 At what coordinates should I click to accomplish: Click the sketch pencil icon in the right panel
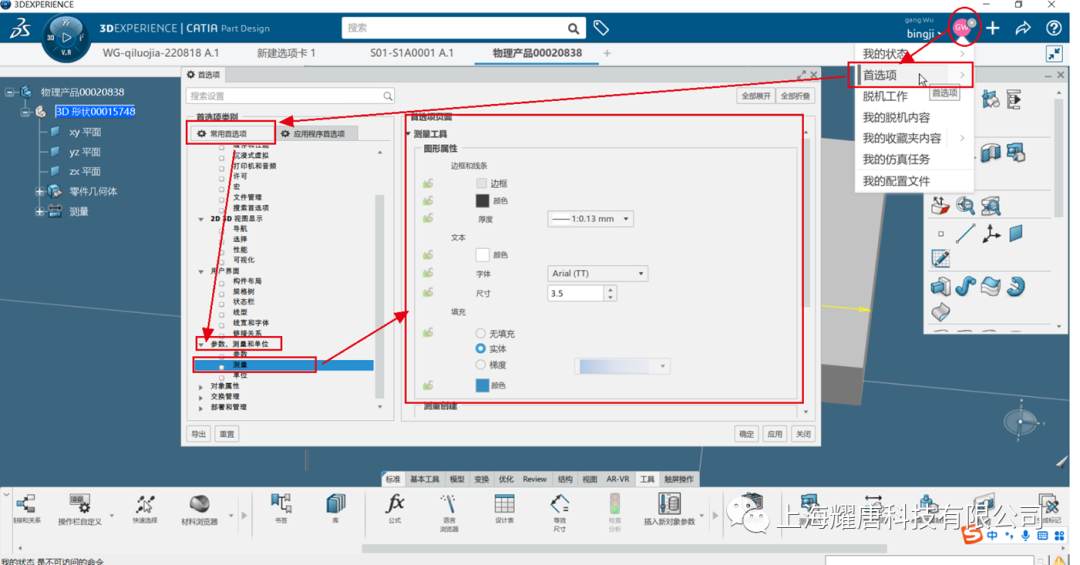click(940, 258)
